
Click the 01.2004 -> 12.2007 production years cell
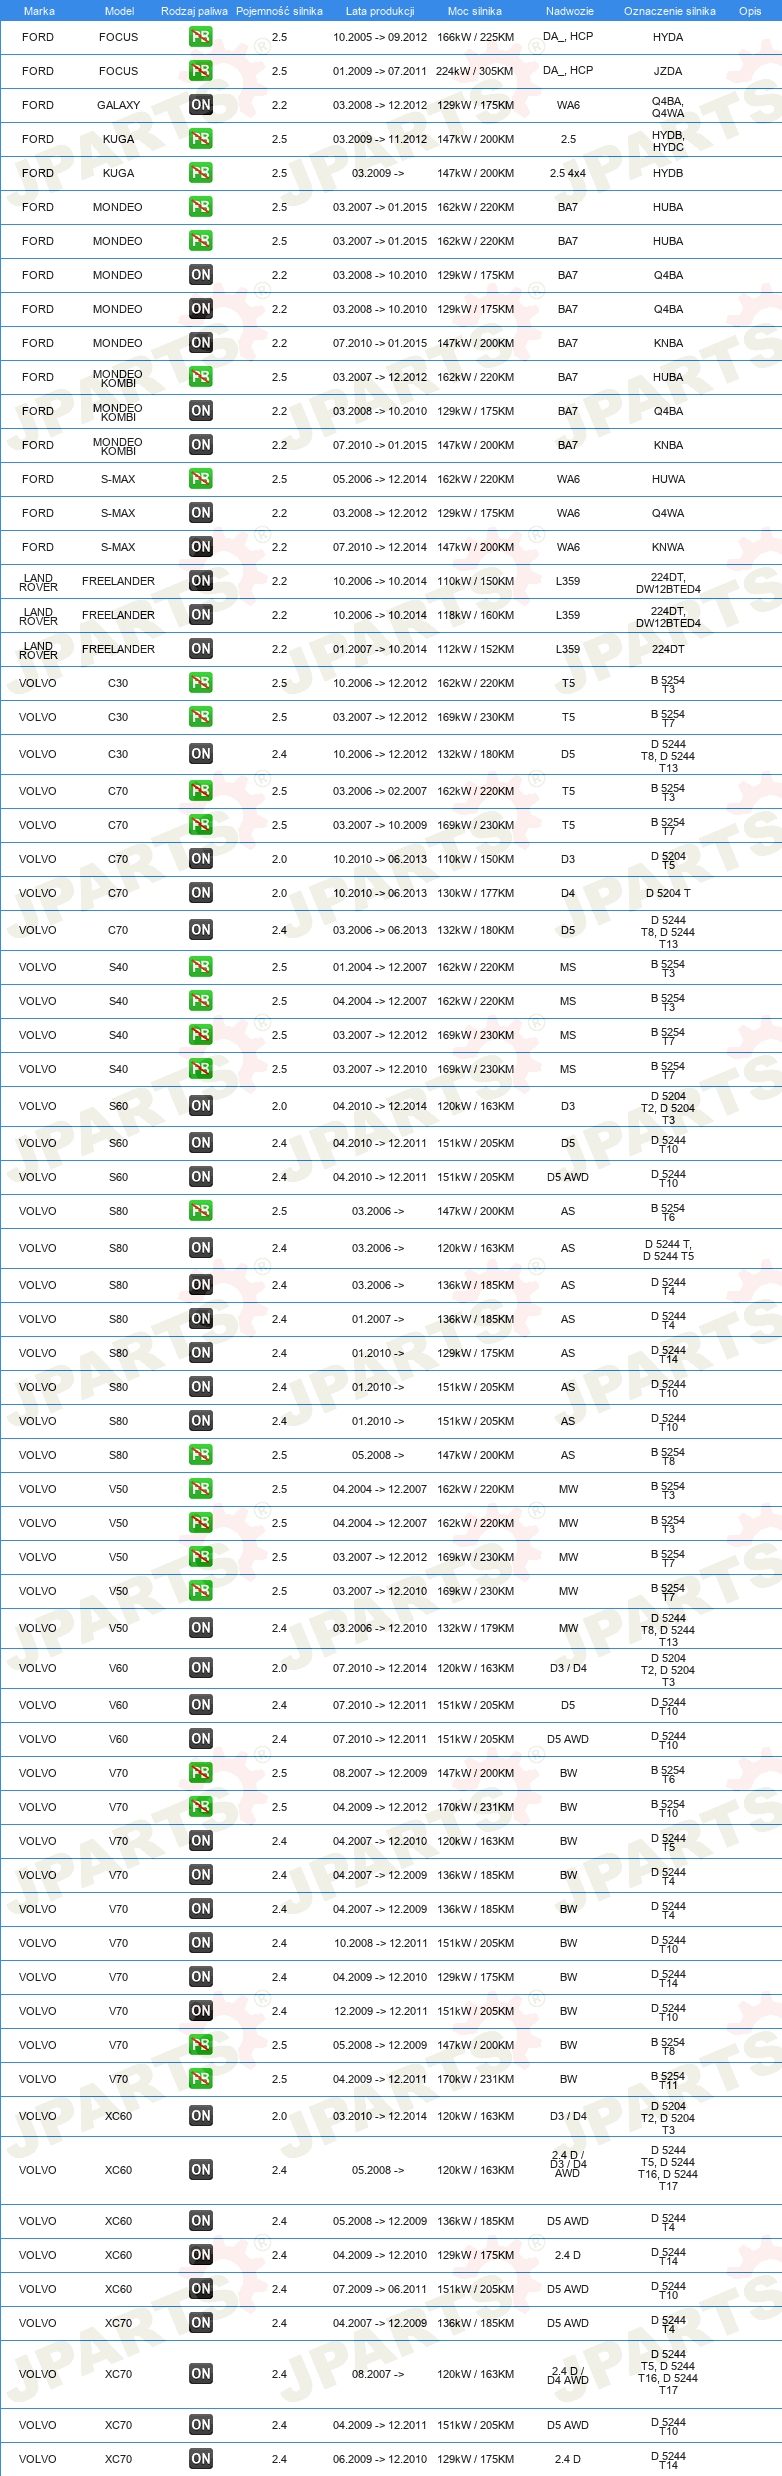pyautogui.click(x=380, y=967)
